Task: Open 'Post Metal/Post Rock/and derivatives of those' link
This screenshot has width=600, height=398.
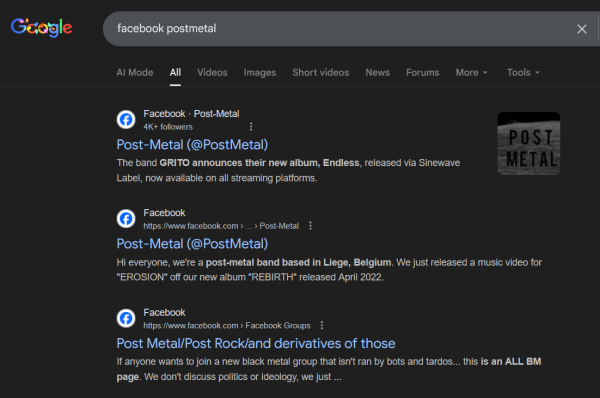Action: [x=256, y=343]
